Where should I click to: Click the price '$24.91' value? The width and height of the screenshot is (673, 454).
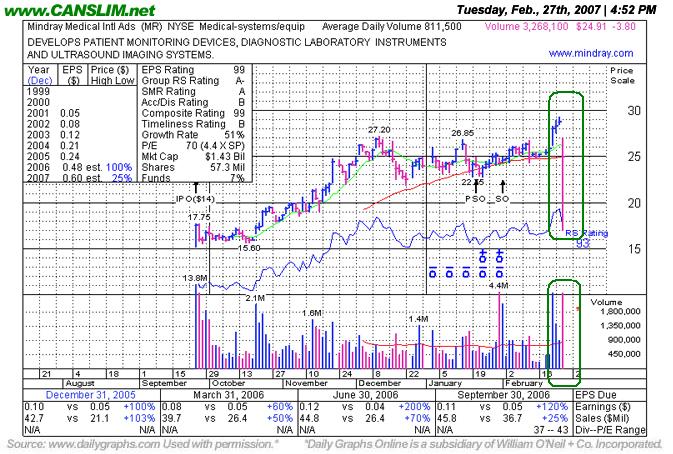coord(591,27)
